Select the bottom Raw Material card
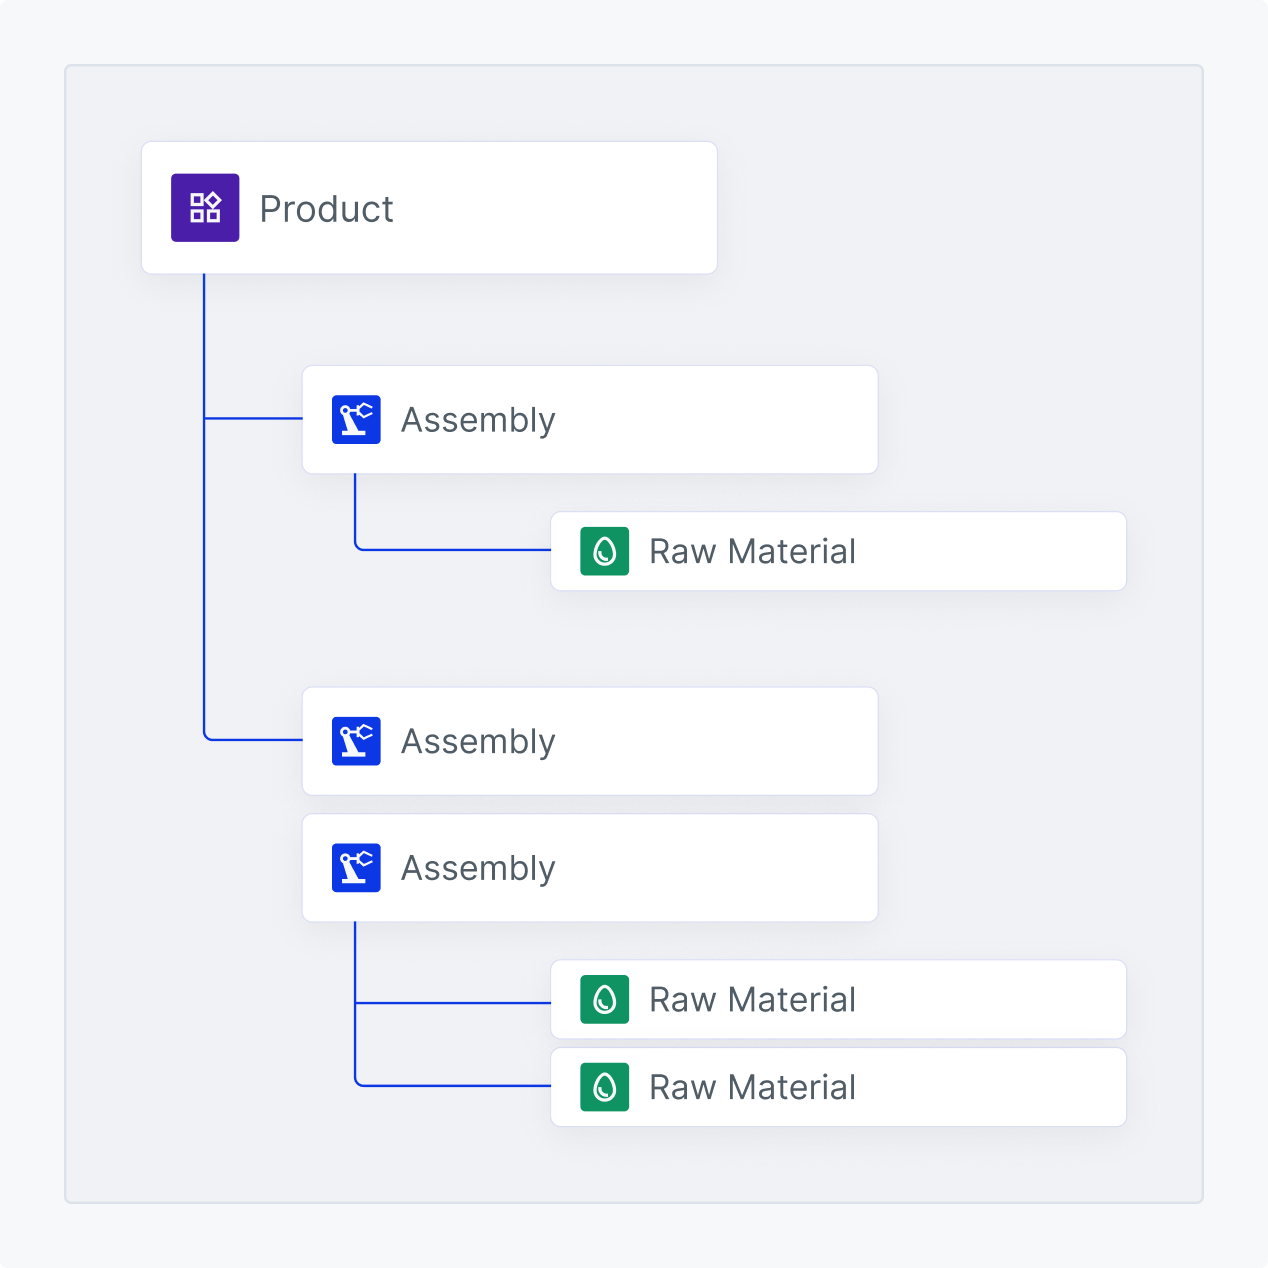Image resolution: width=1268 pixels, height=1268 pixels. 838,1087
